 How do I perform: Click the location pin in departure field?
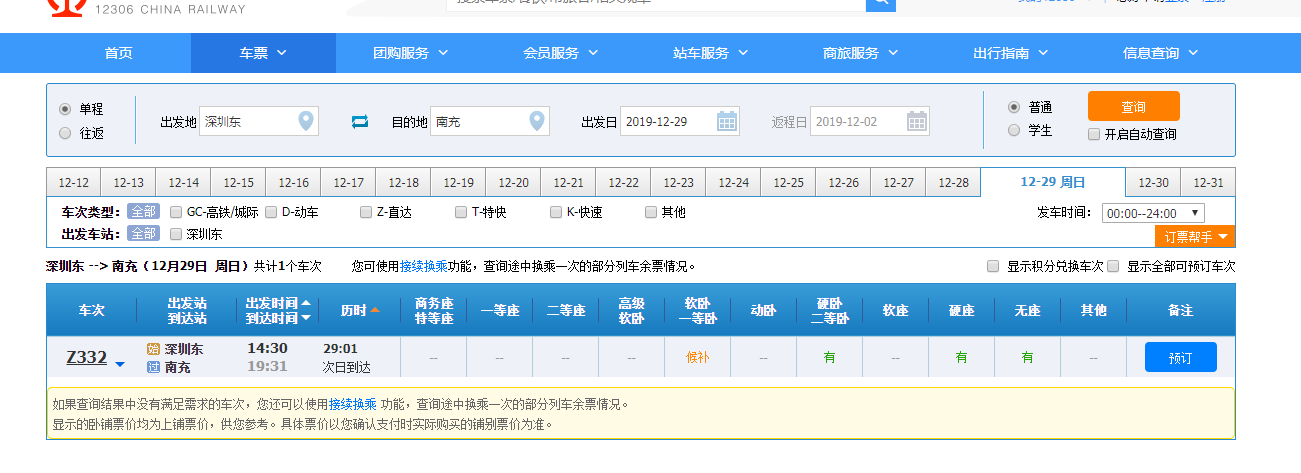[307, 122]
